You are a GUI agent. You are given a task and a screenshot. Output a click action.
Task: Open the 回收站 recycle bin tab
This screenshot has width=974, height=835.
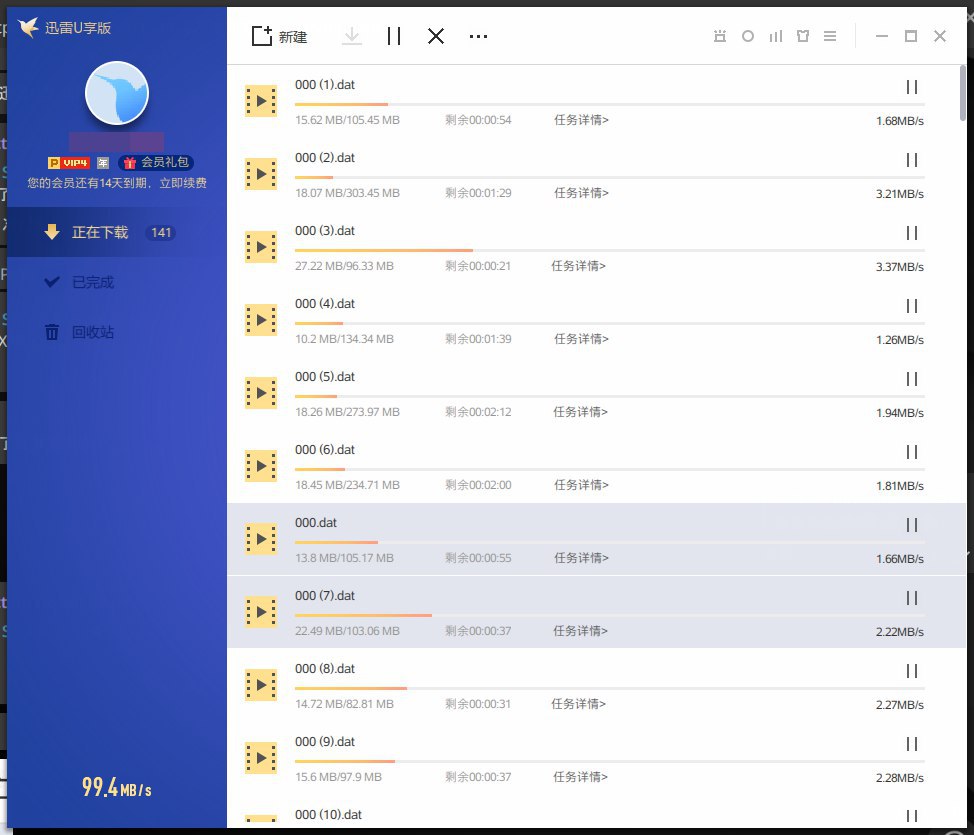(92, 333)
